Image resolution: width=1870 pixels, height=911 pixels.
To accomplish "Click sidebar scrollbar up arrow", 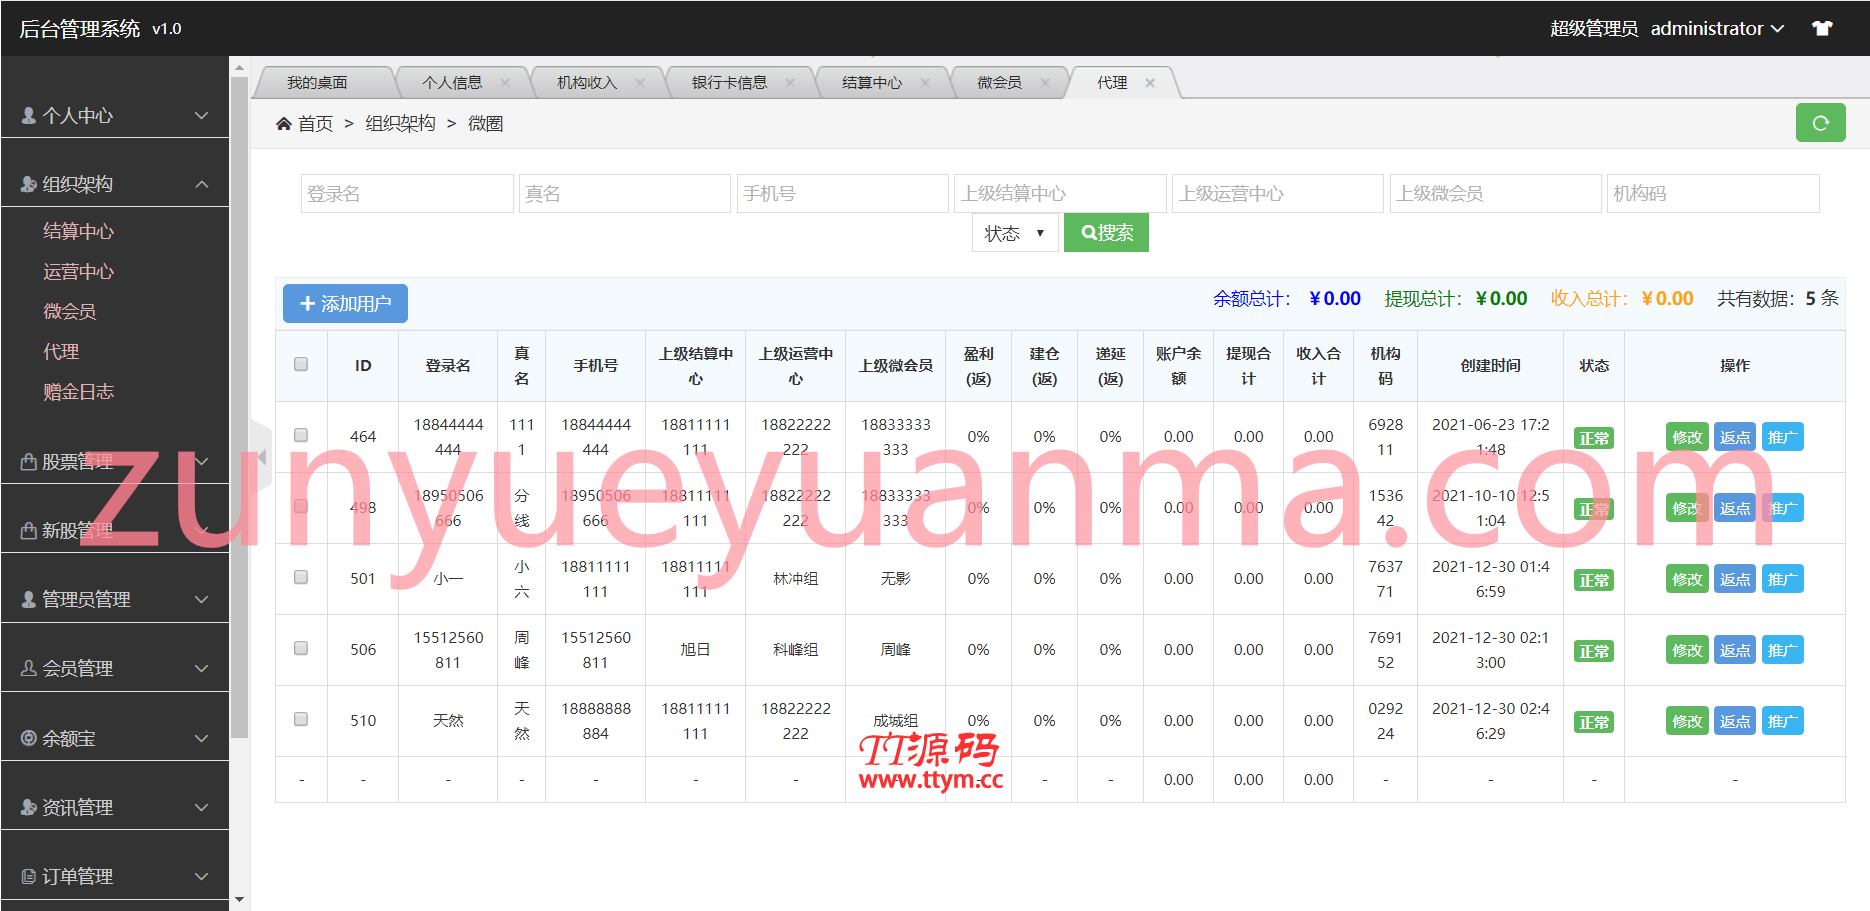I will point(239,68).
